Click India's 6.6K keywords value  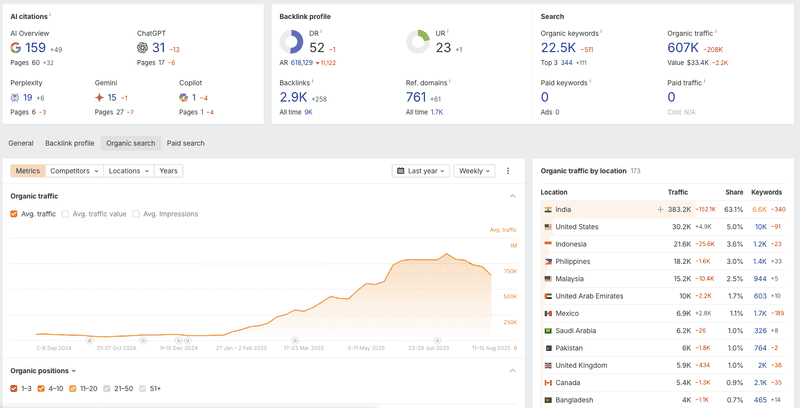[760, 210]
